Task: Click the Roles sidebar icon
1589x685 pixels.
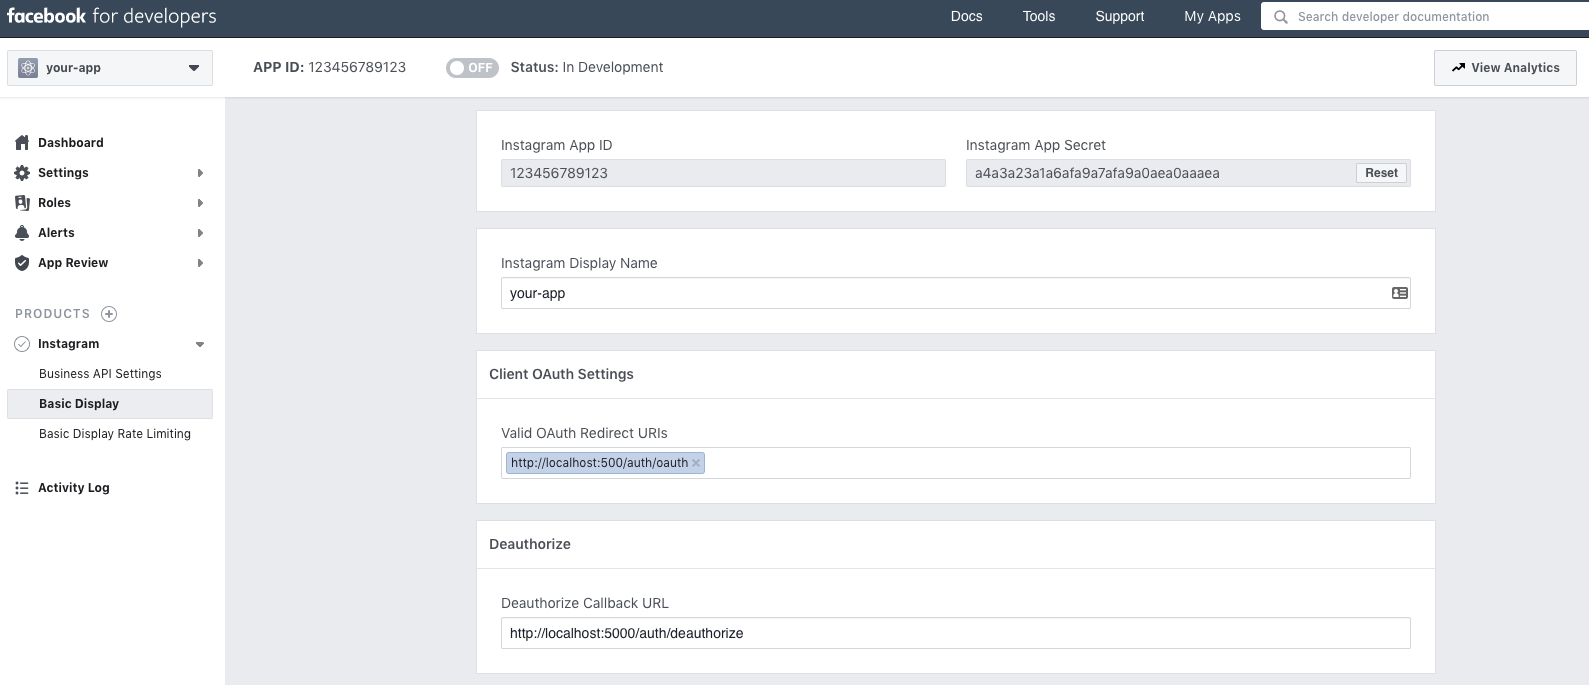Action: coord(22,203)
